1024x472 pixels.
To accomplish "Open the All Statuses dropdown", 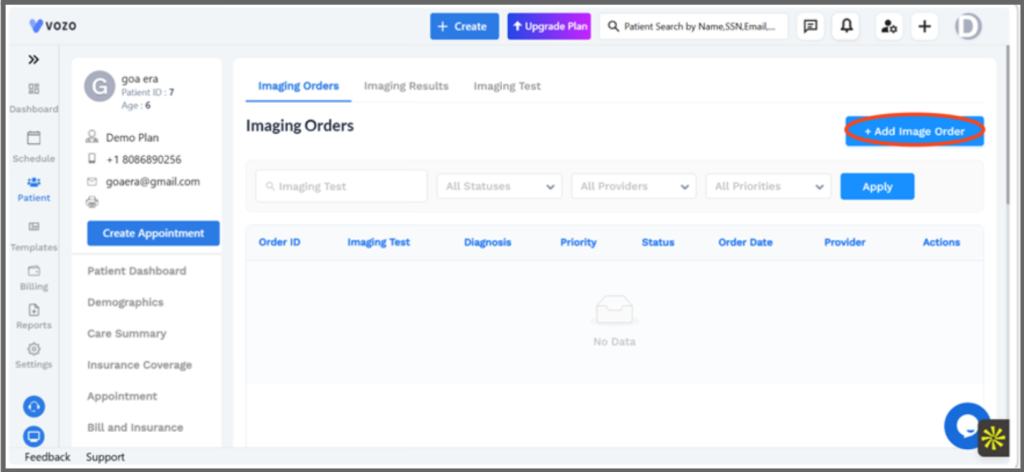I will coord(499,186).
